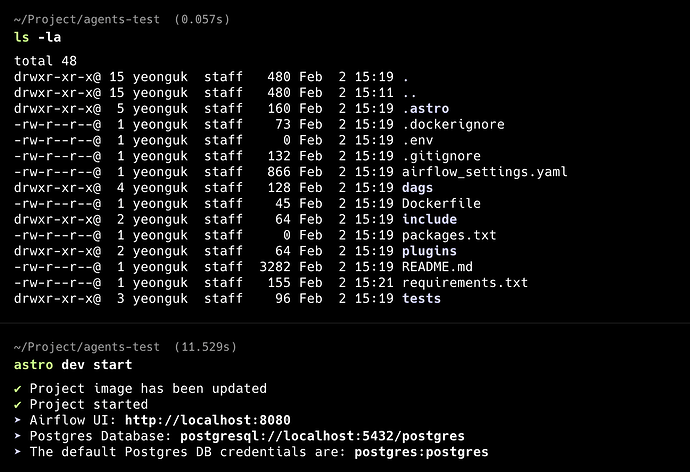Screen dimensions: 690x472
Task: Select the requirements.txt file name
Action: 465,283
